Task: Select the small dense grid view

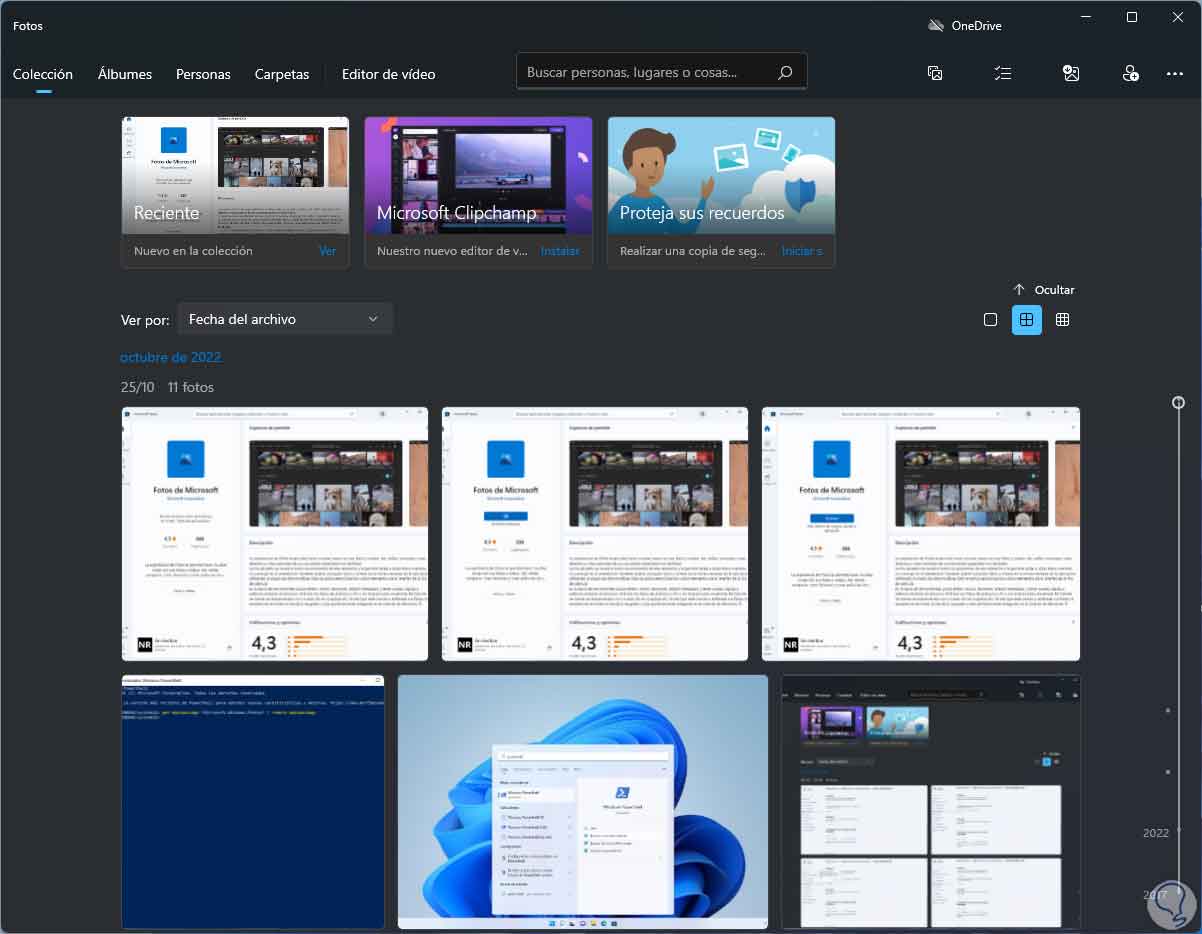Action: [1062, 320]
